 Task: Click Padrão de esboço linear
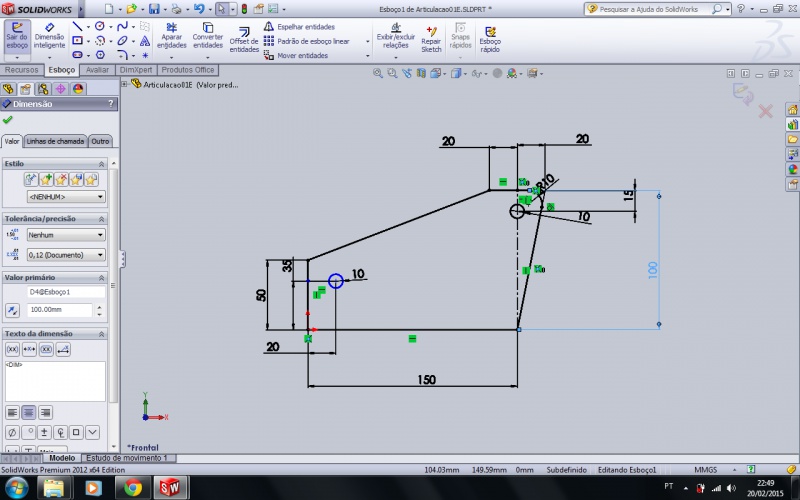pos(307,41)
